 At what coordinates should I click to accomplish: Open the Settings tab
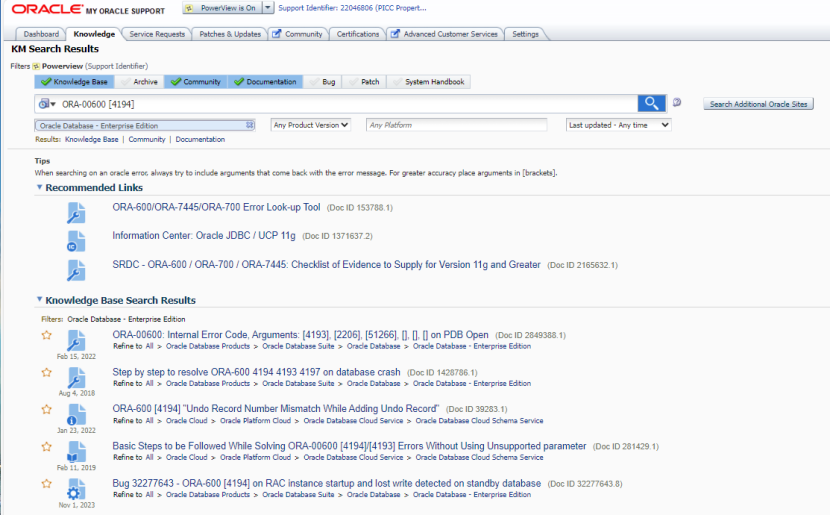click(525, 34)
